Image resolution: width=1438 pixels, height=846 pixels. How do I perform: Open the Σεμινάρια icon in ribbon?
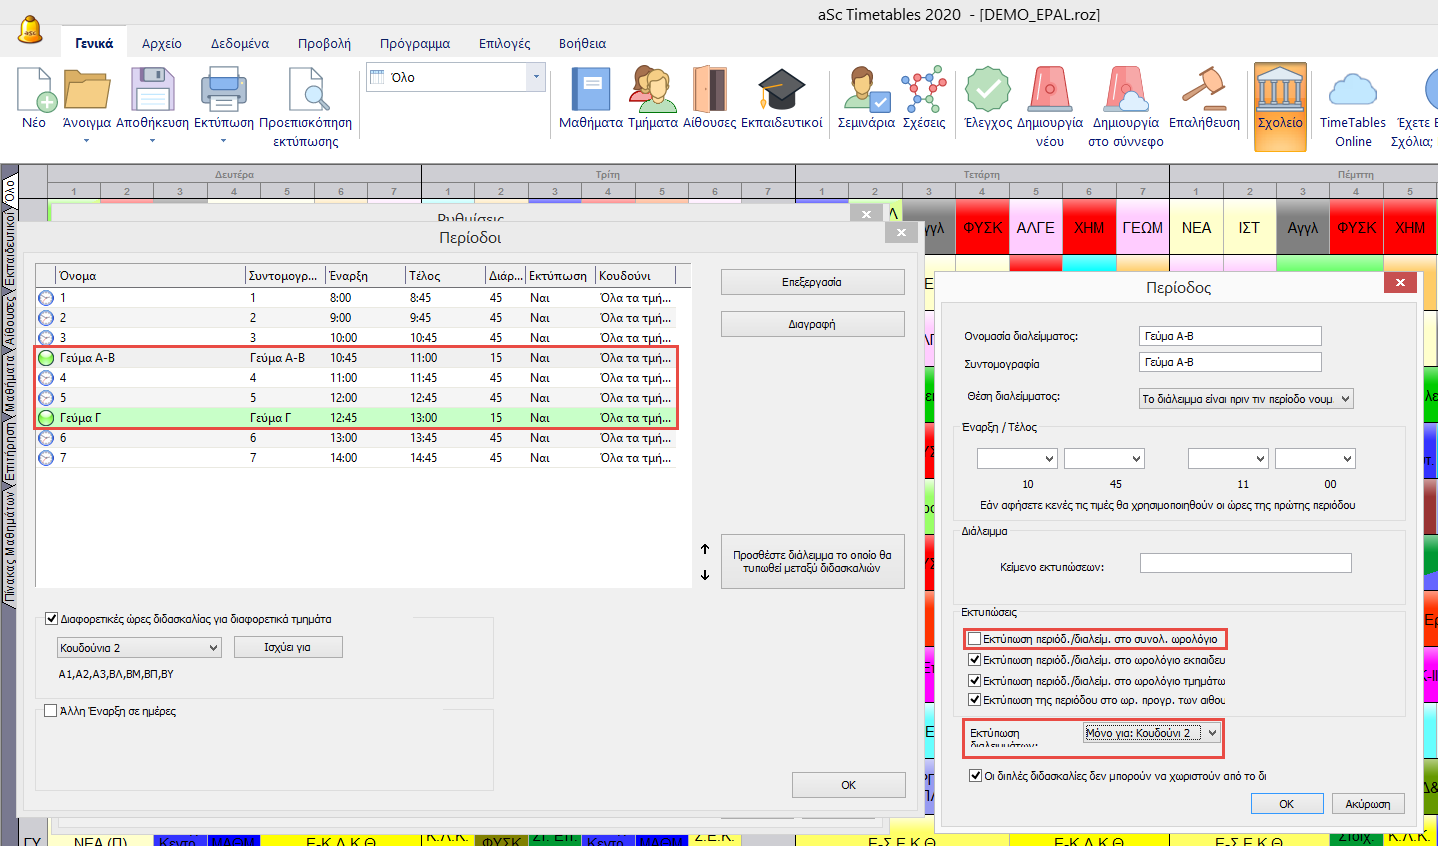point(865,91)
